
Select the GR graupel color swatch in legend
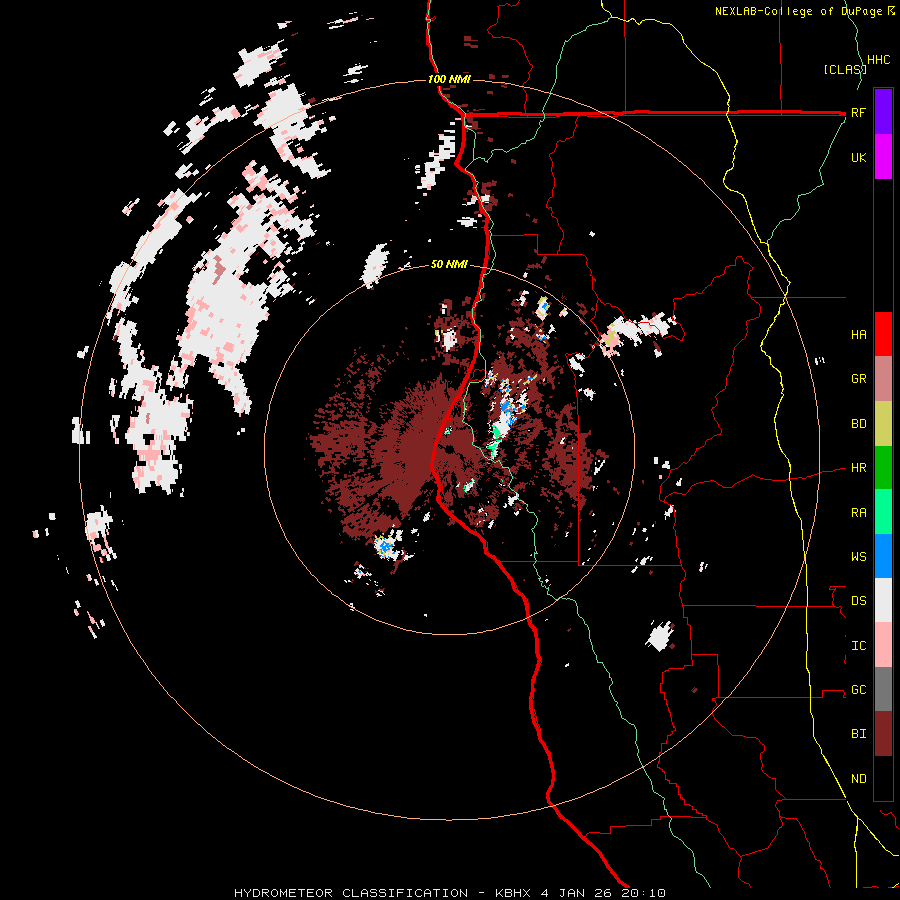883,378
